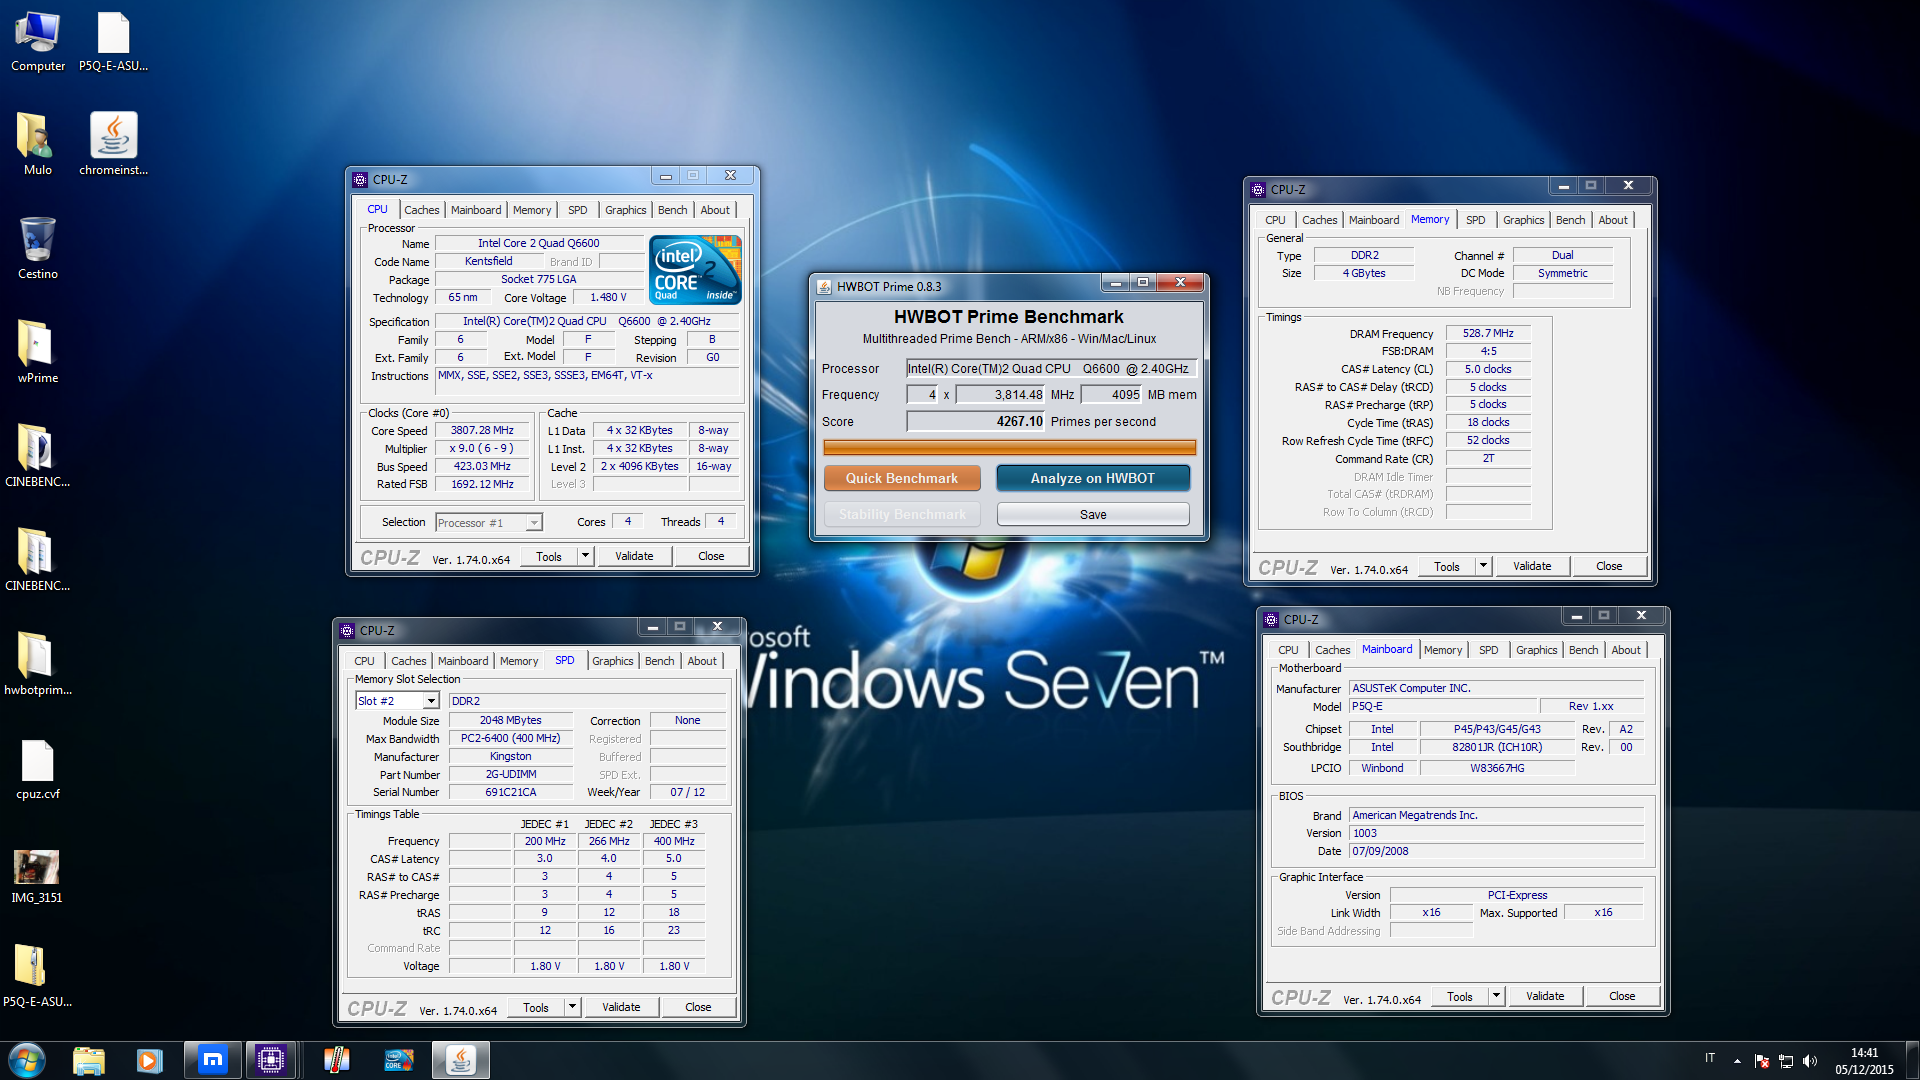The height and width of the screenshot is (1080, 1920).
Task: Open the Intel Core taskbar icon
Action: [399, 1060]
